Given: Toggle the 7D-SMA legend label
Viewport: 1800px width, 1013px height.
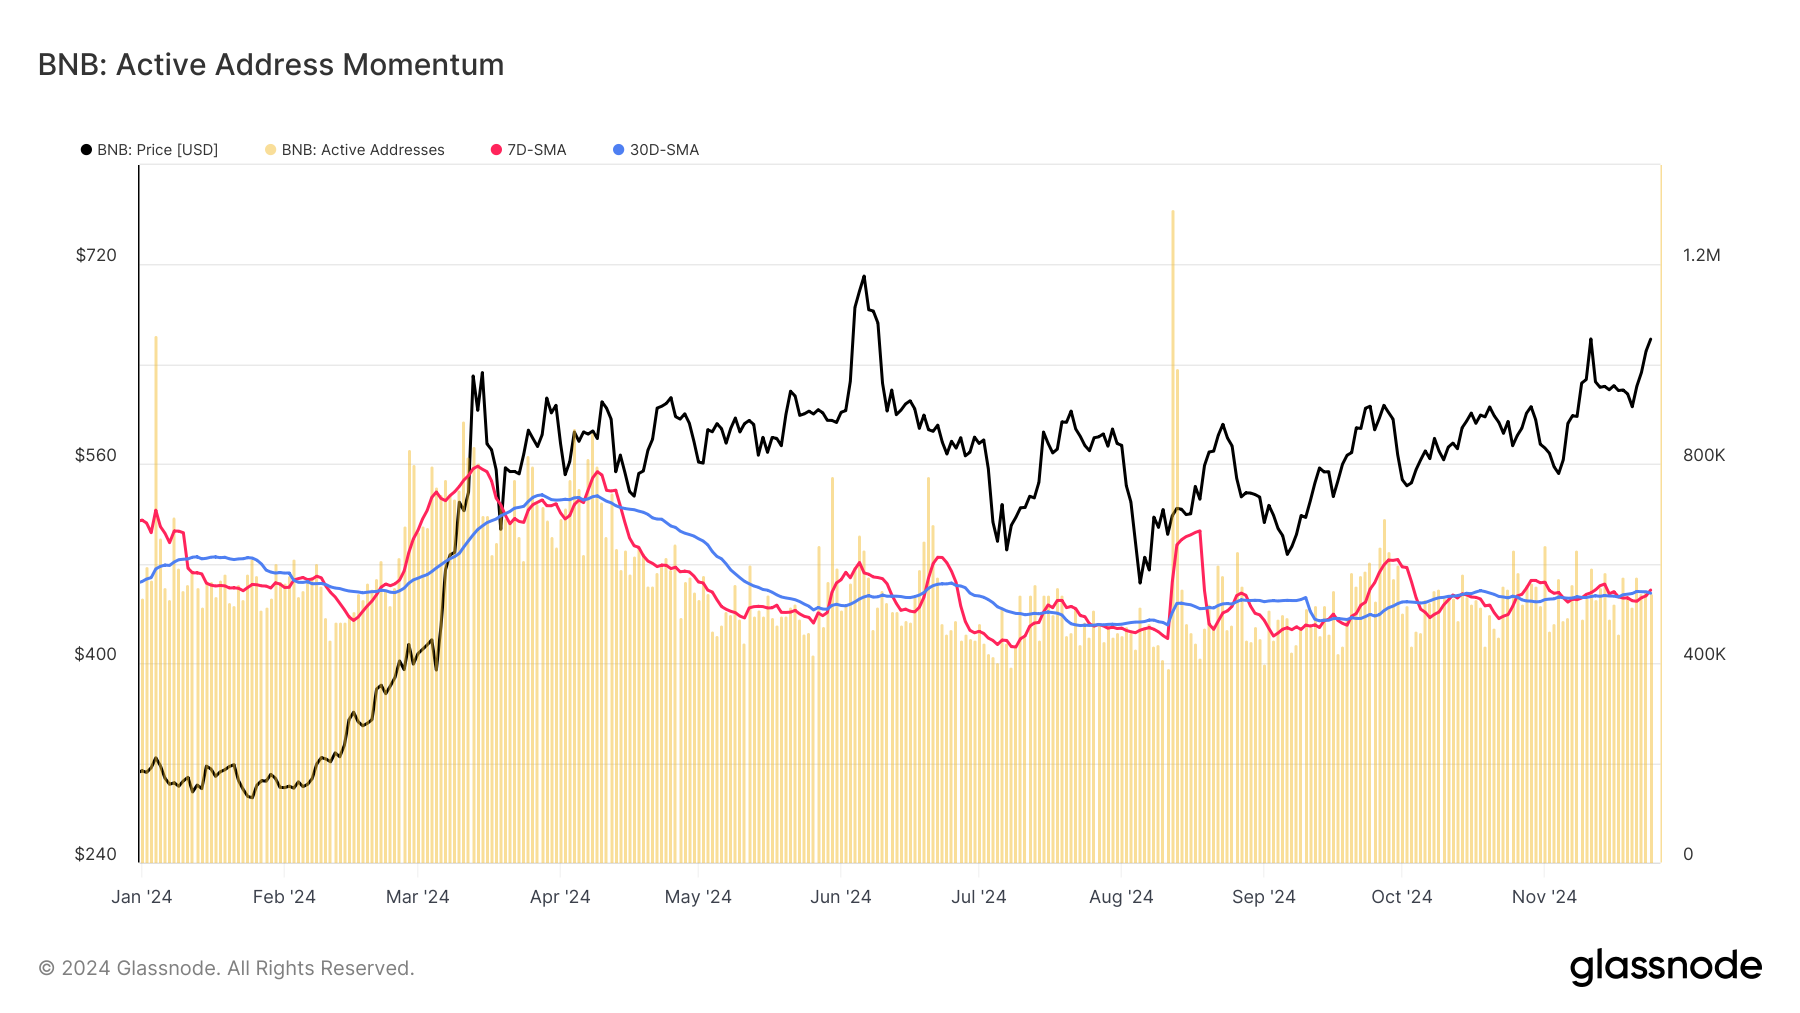Looking at the screenshot, I should (536, 150).
